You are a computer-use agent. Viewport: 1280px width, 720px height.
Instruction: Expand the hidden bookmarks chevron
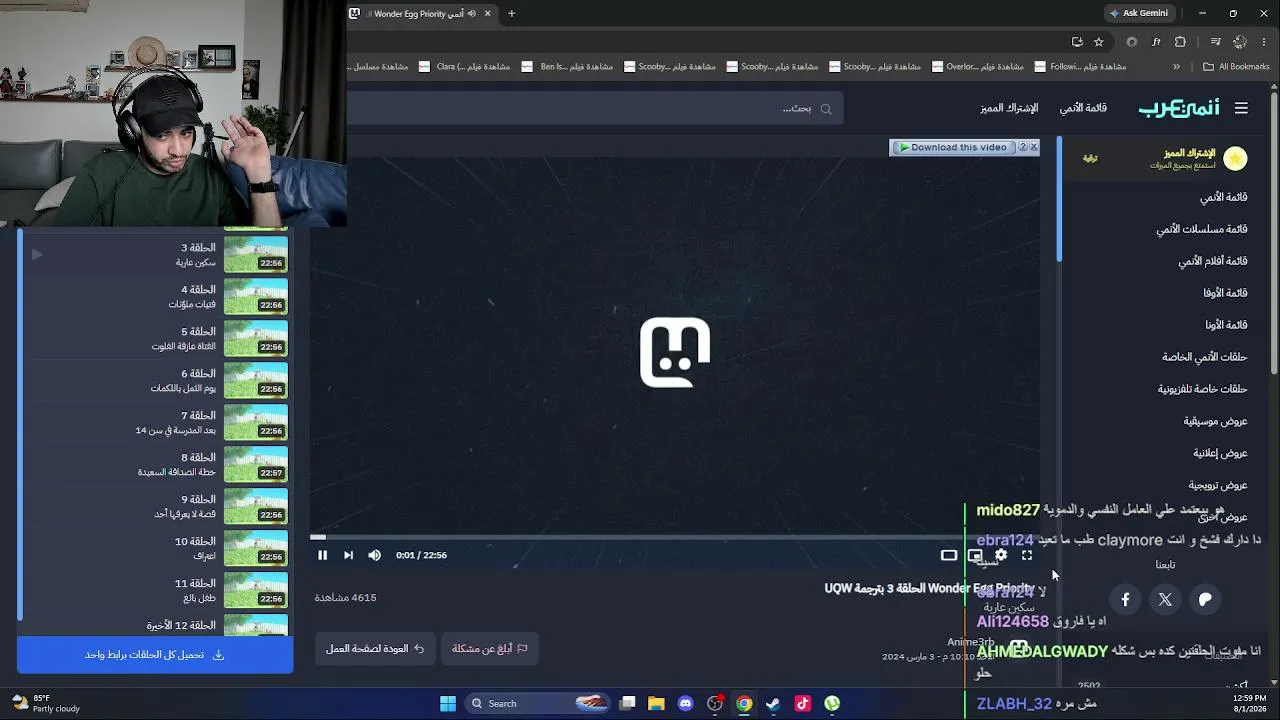pyautogui.click(x=1176, y=67)
